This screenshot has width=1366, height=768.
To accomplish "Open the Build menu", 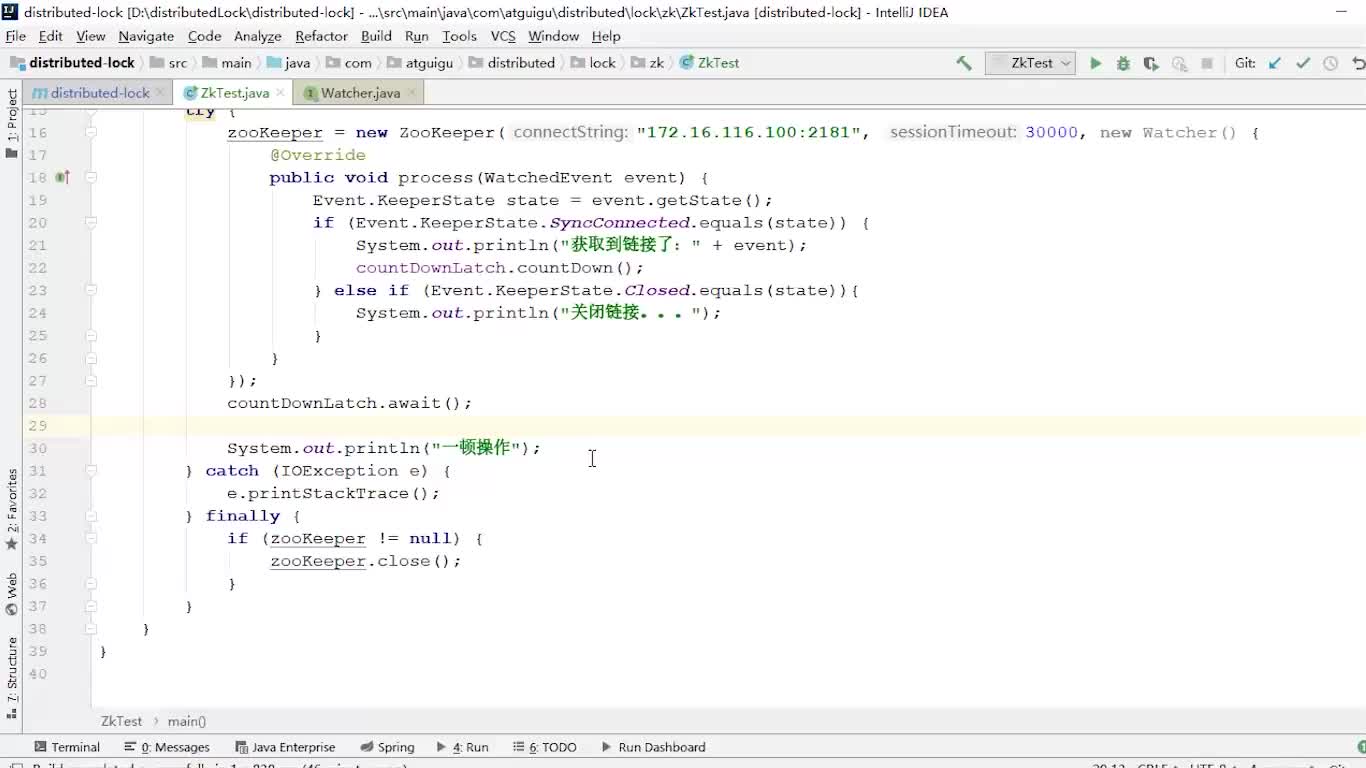I will (x=376, y=36).
